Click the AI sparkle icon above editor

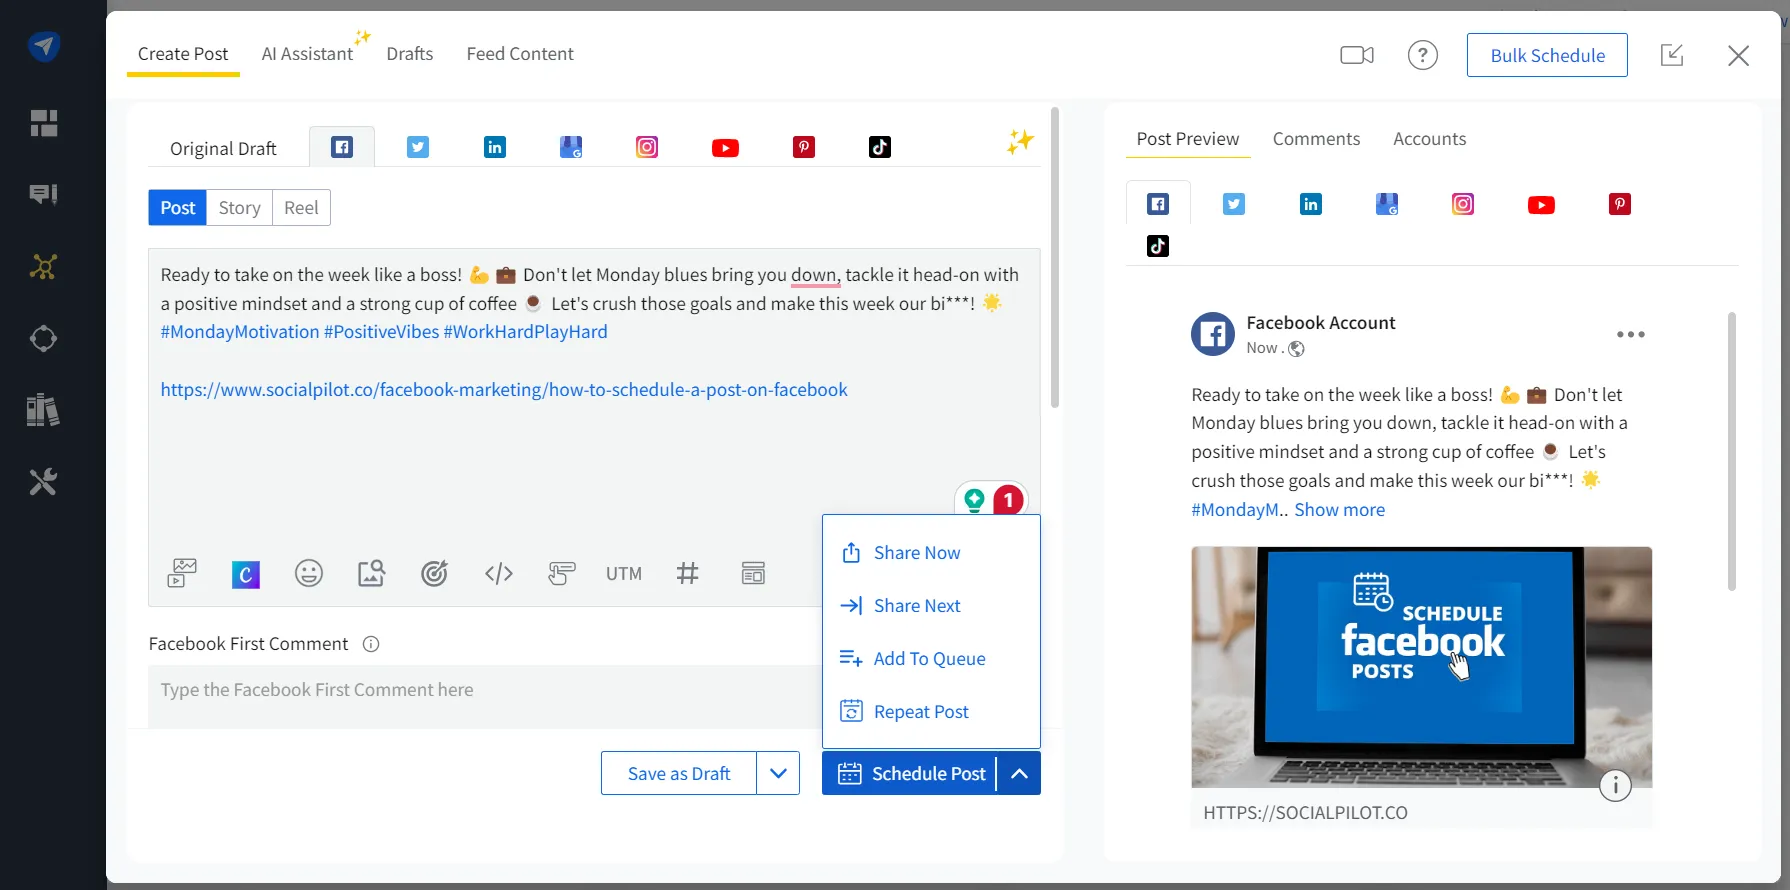click(x=1020, y=142)
